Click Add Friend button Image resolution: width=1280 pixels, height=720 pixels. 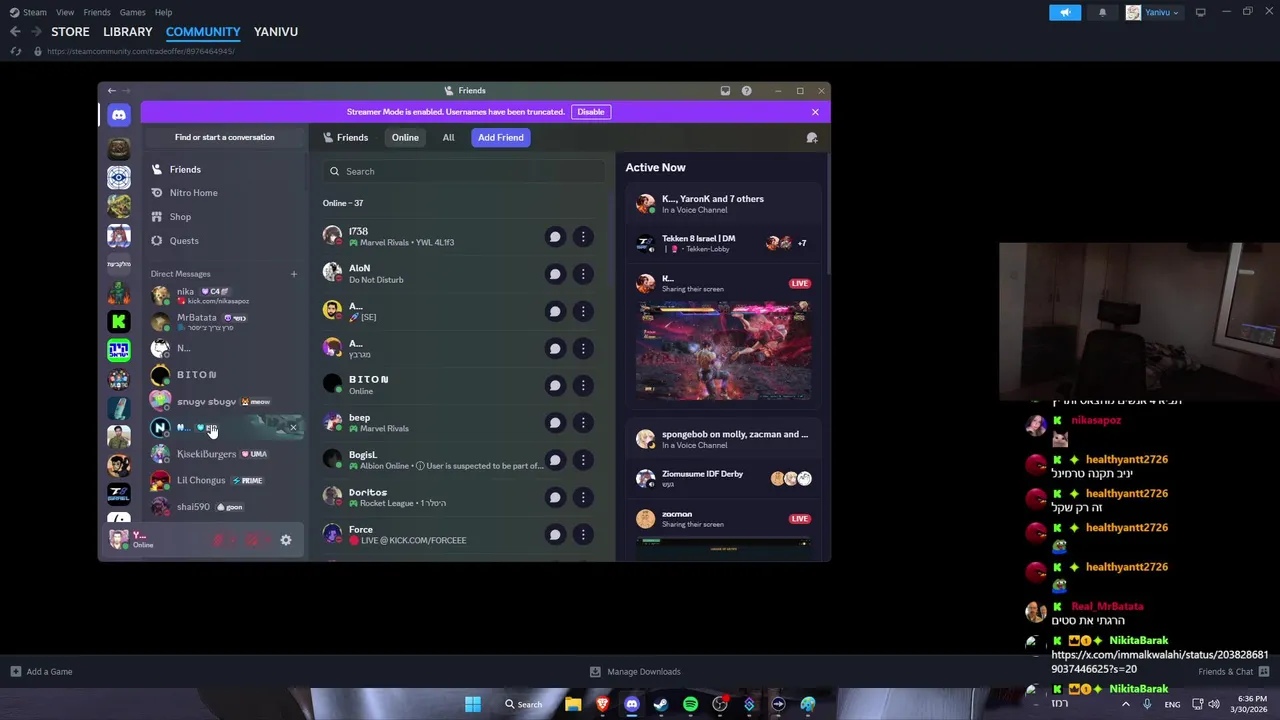coord(500,138)
